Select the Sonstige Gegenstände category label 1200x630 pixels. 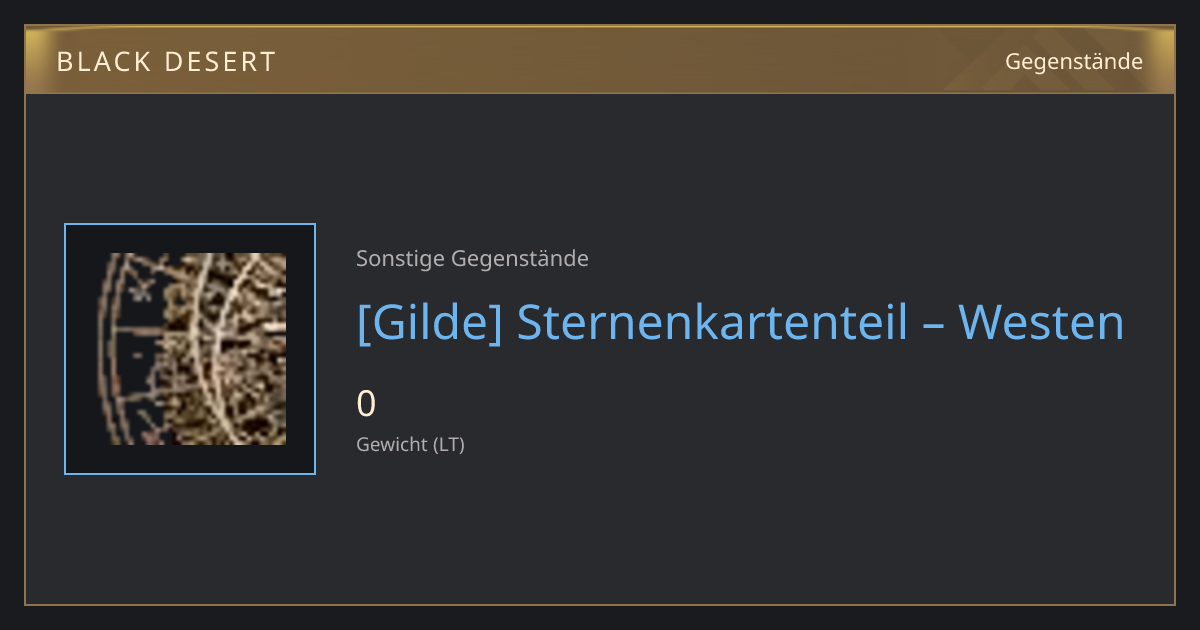point(472,259)
